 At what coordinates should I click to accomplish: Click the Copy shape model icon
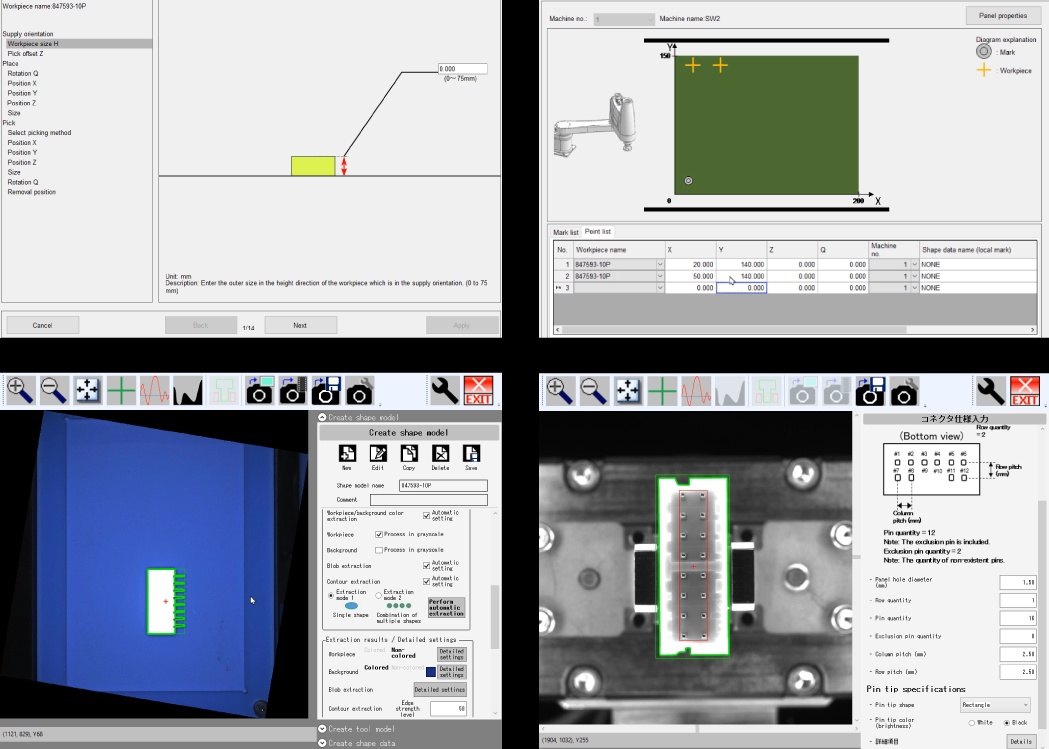click(x=408, y=454)
